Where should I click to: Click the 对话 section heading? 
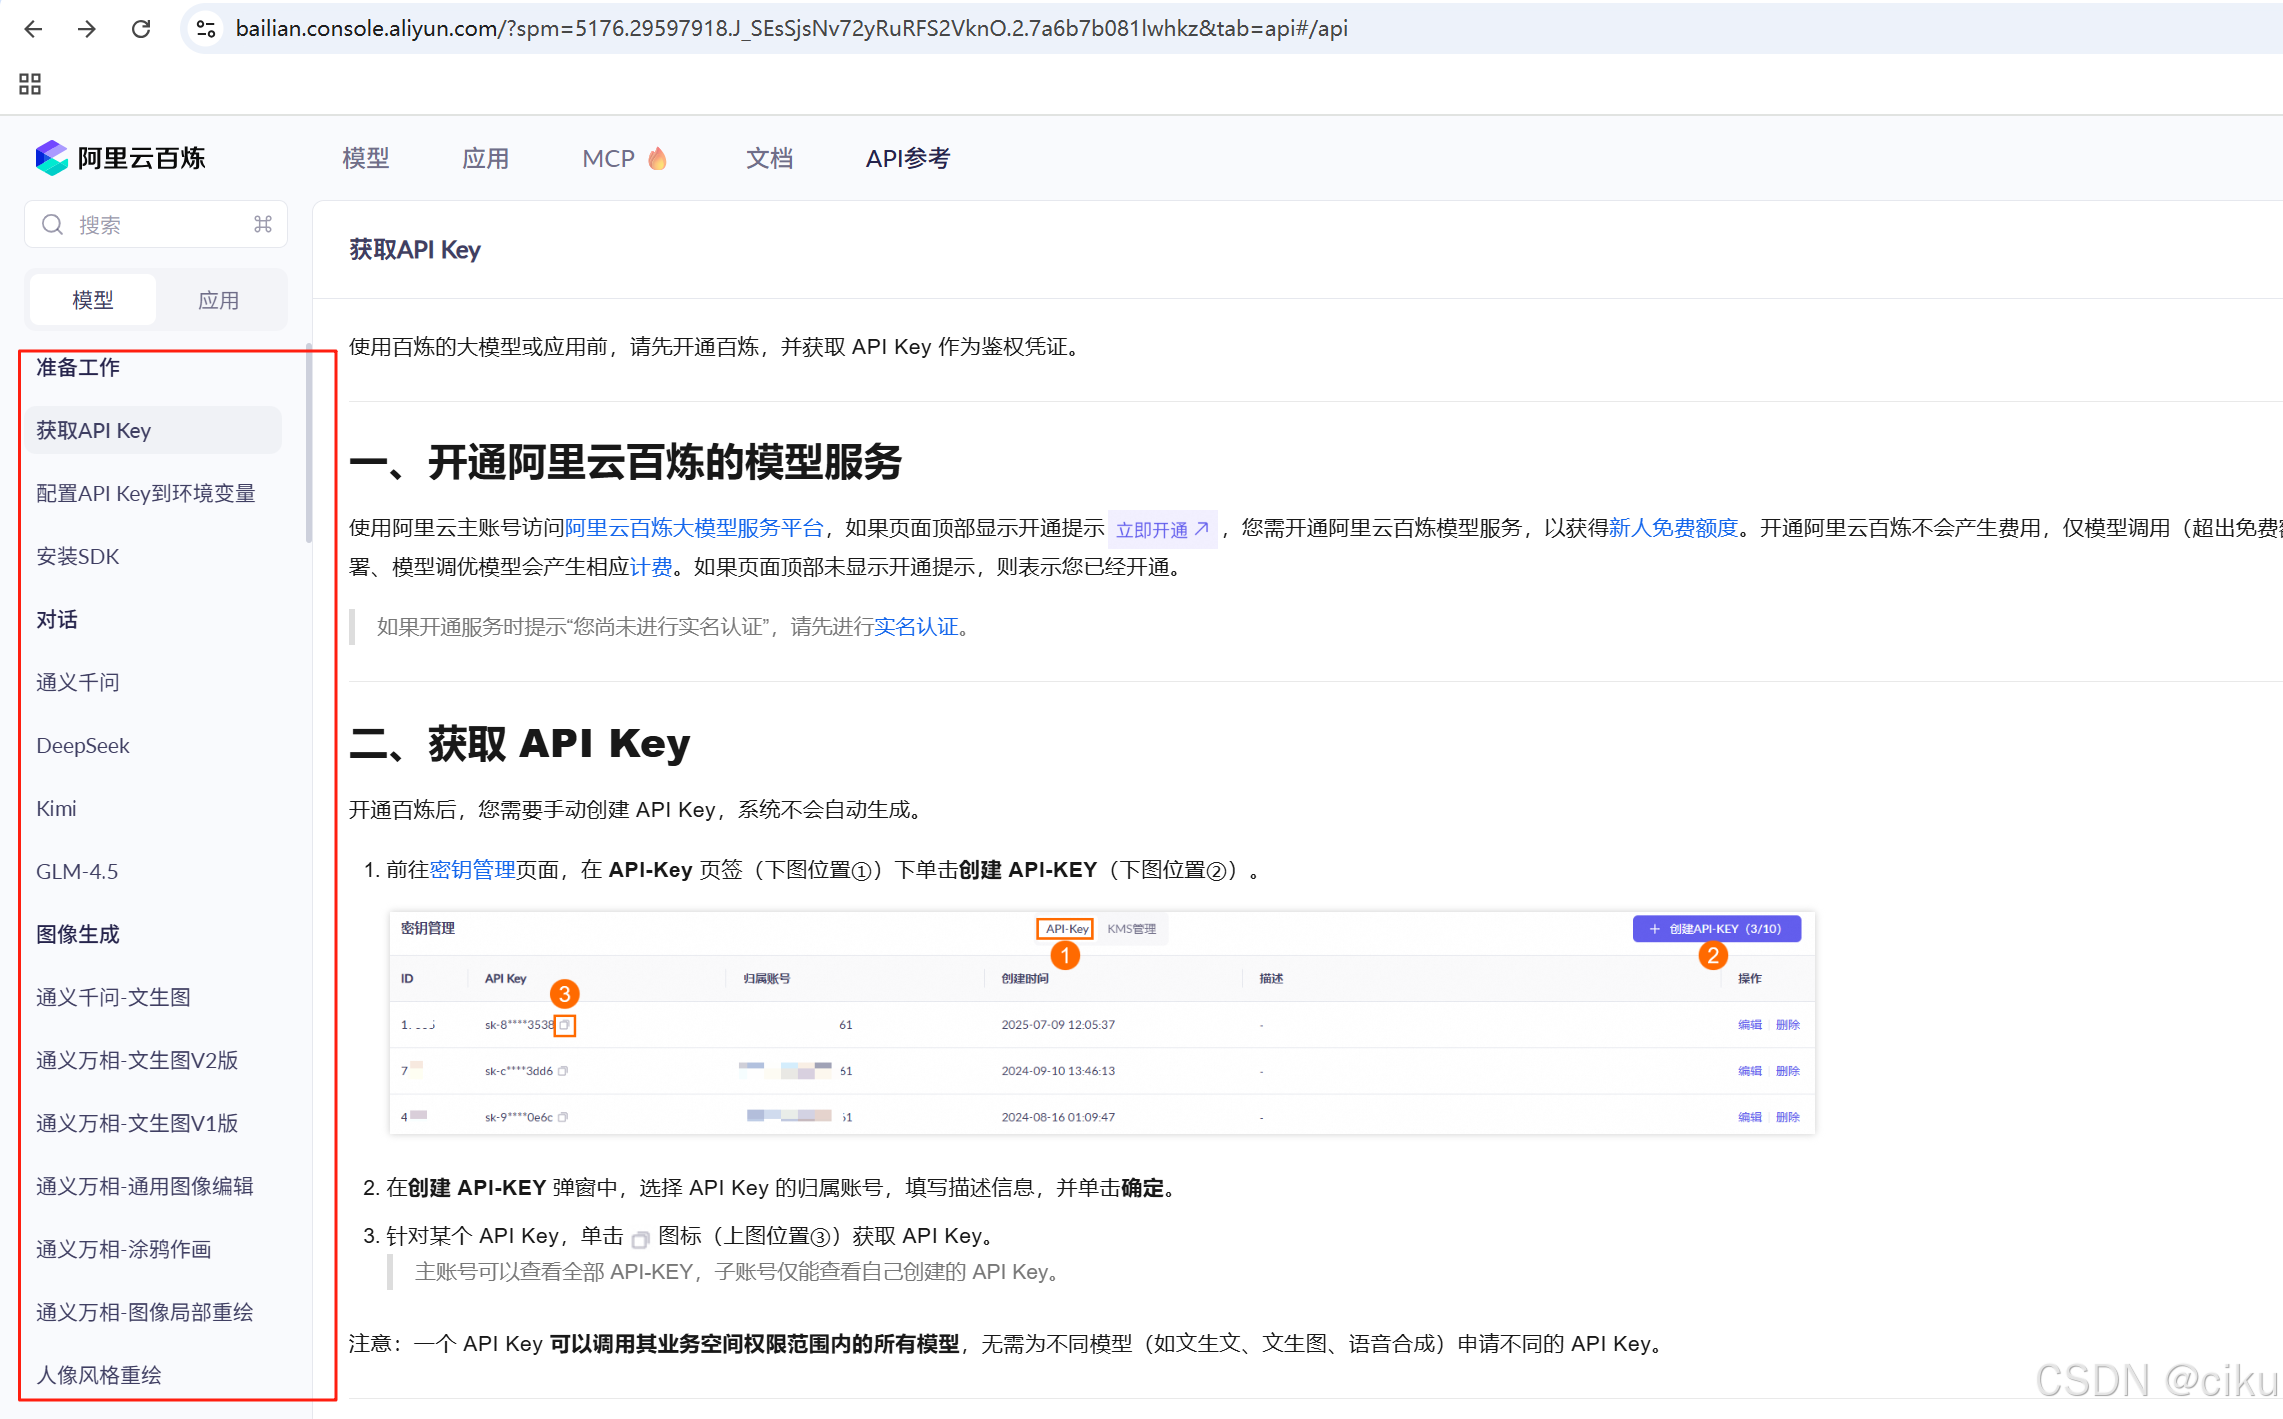coord(57,620)
